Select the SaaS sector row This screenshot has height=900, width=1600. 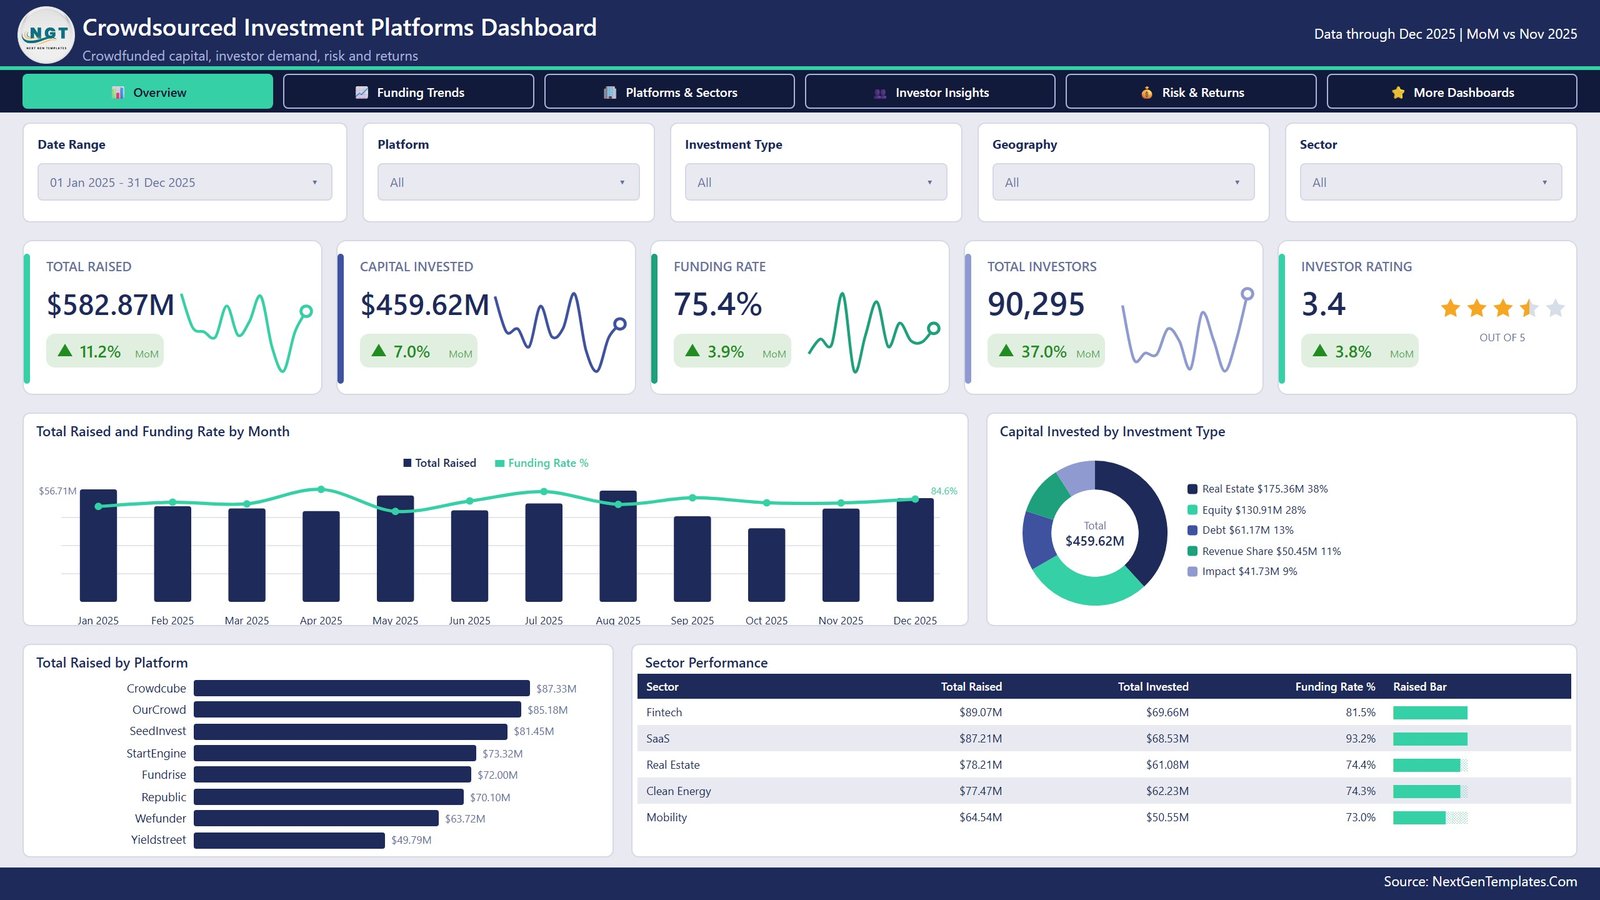click(x=1104, y=738)
